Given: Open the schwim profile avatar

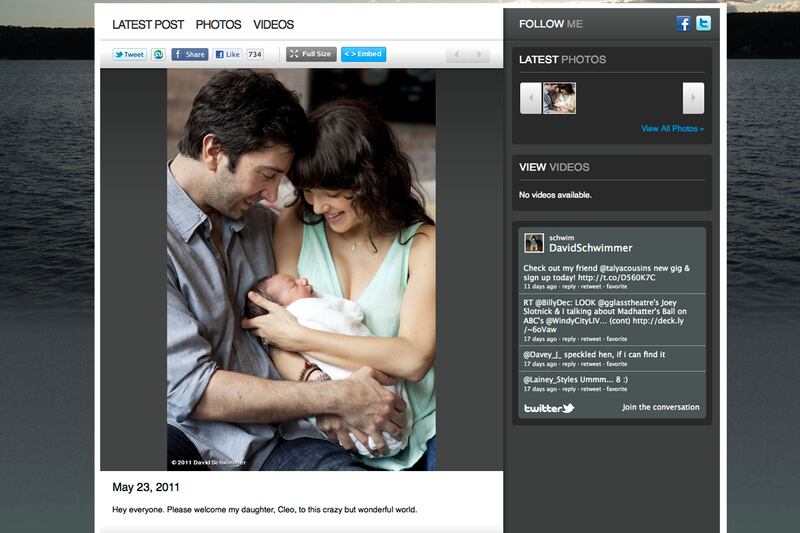Looking at the screenshot, I should pyautogui.click(x=534, y=243).
